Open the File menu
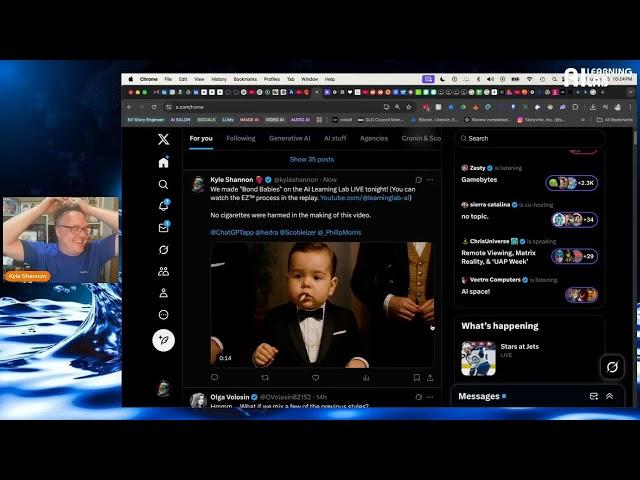The height and width of the screenshot is (480, 640). click(168, 79)
